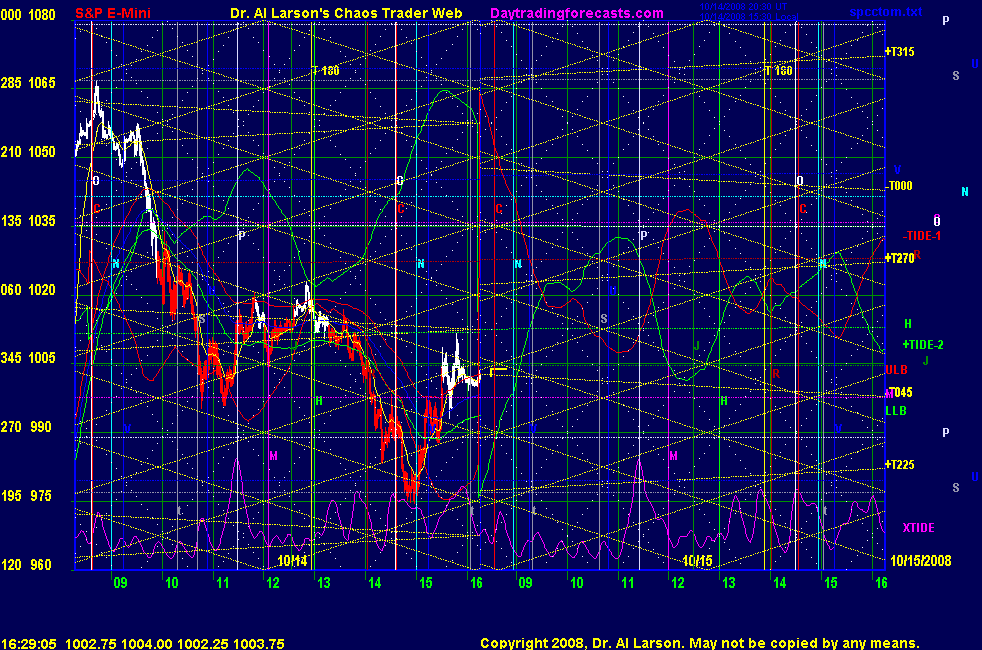This screenshot has width=982, height=650.
Task: Select the +T315 line label
Action: [x=900, y=52]
